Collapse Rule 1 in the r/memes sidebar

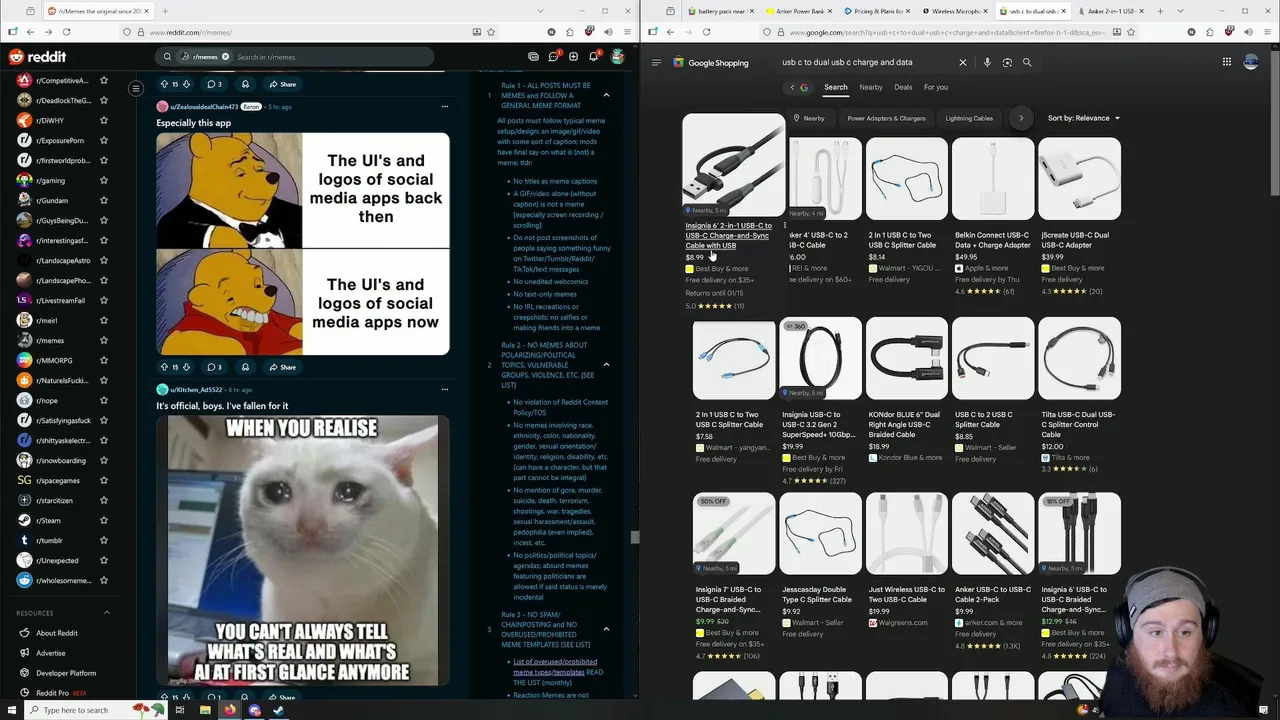[606, 95]
